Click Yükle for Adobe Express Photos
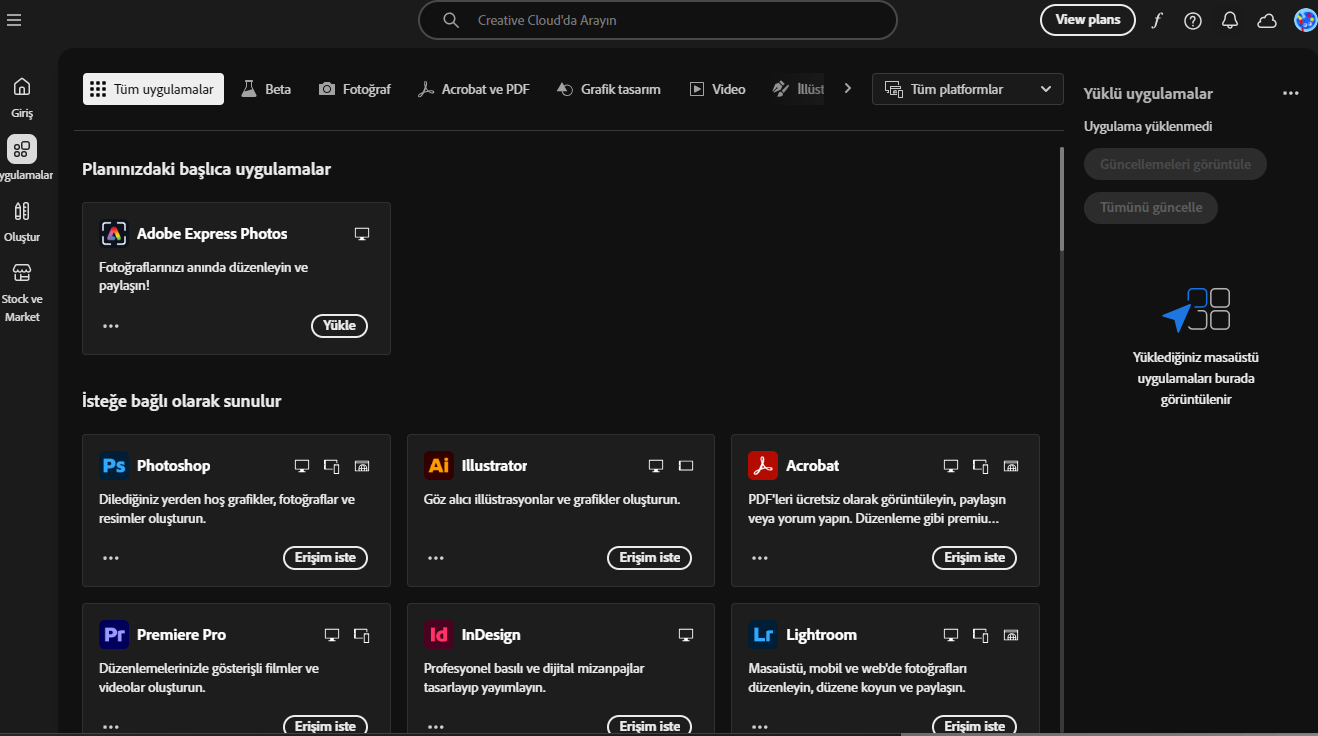The width and height of the screenshot is (1318, 736). point(340,326)
